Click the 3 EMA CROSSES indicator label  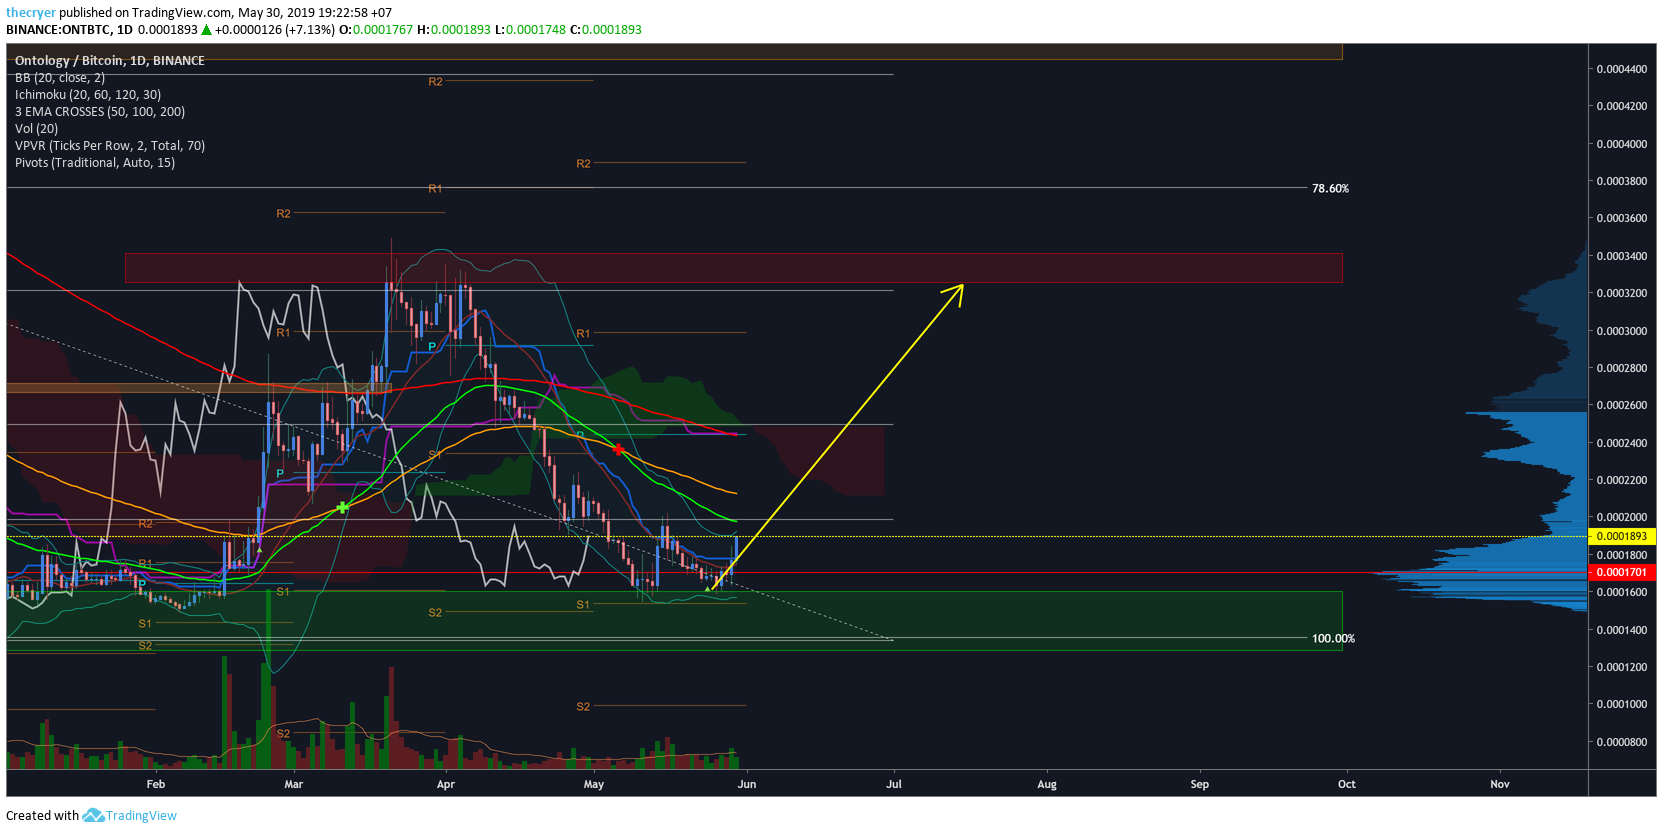click(100, 112)
